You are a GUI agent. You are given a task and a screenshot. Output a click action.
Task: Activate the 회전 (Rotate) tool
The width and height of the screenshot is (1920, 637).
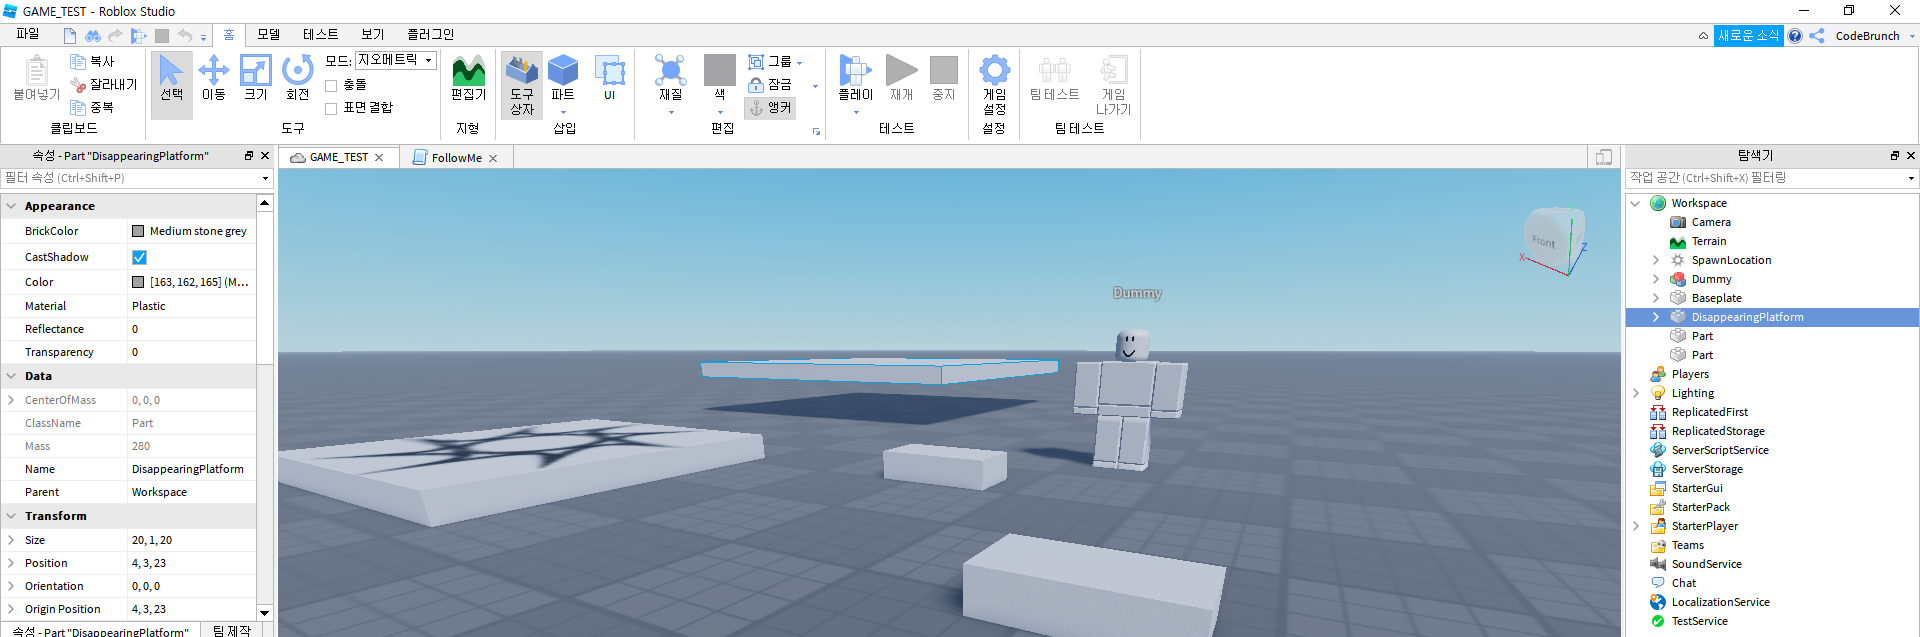(298, 80)
